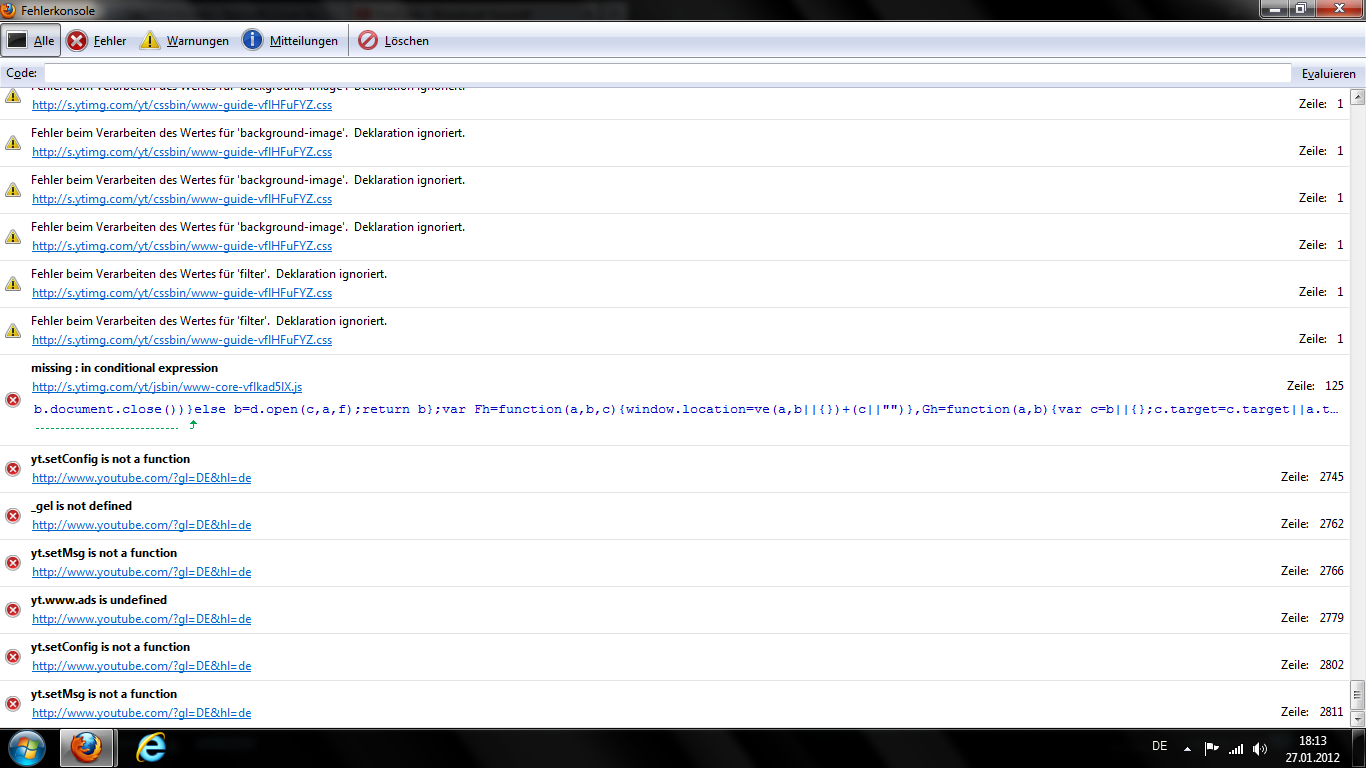Screen dimensions: 1366x768
Task: Click the Action Center flag icon
Action: click(1211, 748)
